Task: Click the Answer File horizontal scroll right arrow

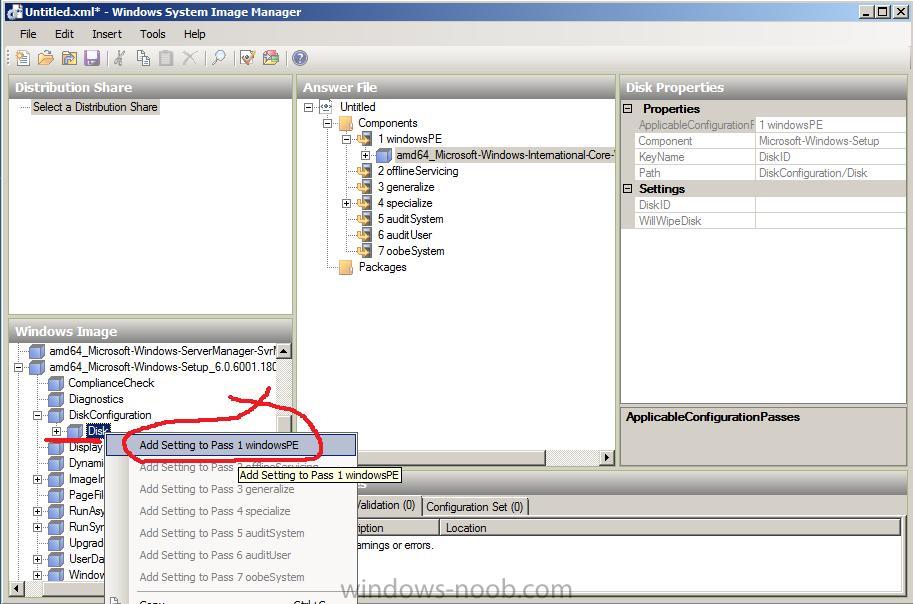Action: pos(607,458)
